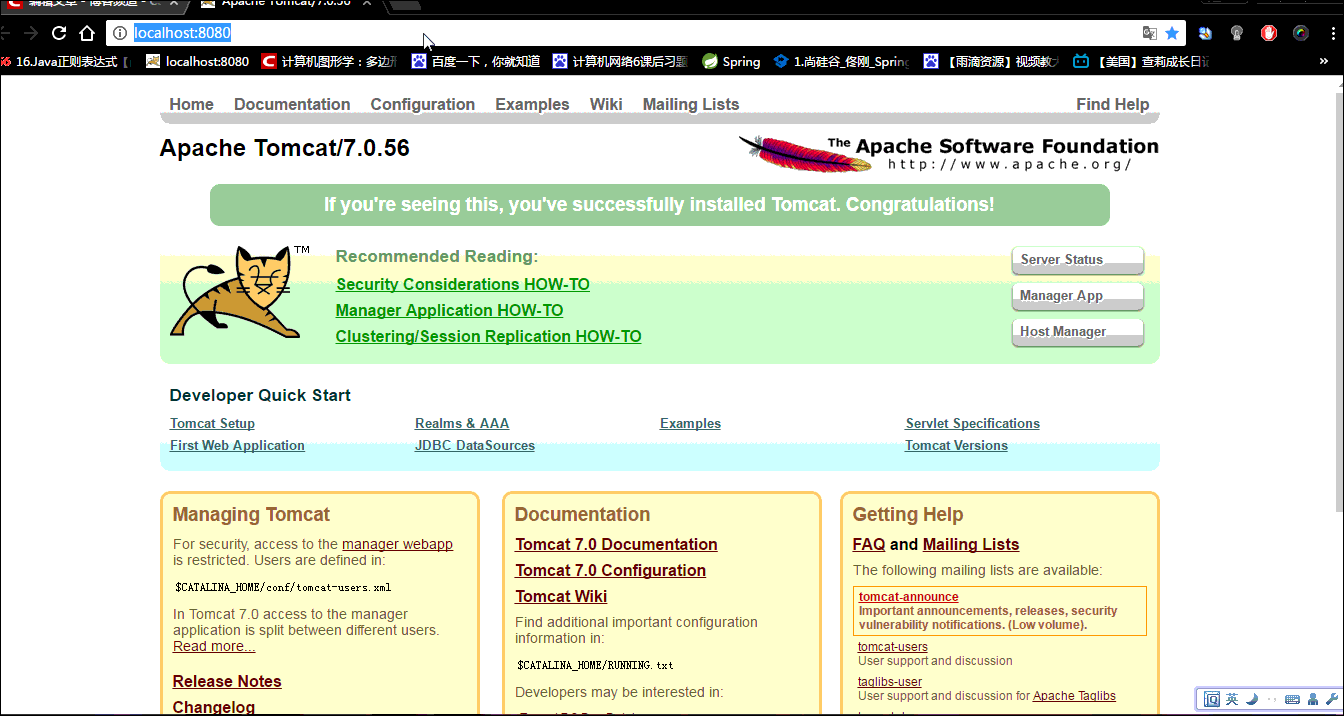Open the Apache Taglibs link
This screenshot has height=716, width=1344.
[x=1074, y=696]
